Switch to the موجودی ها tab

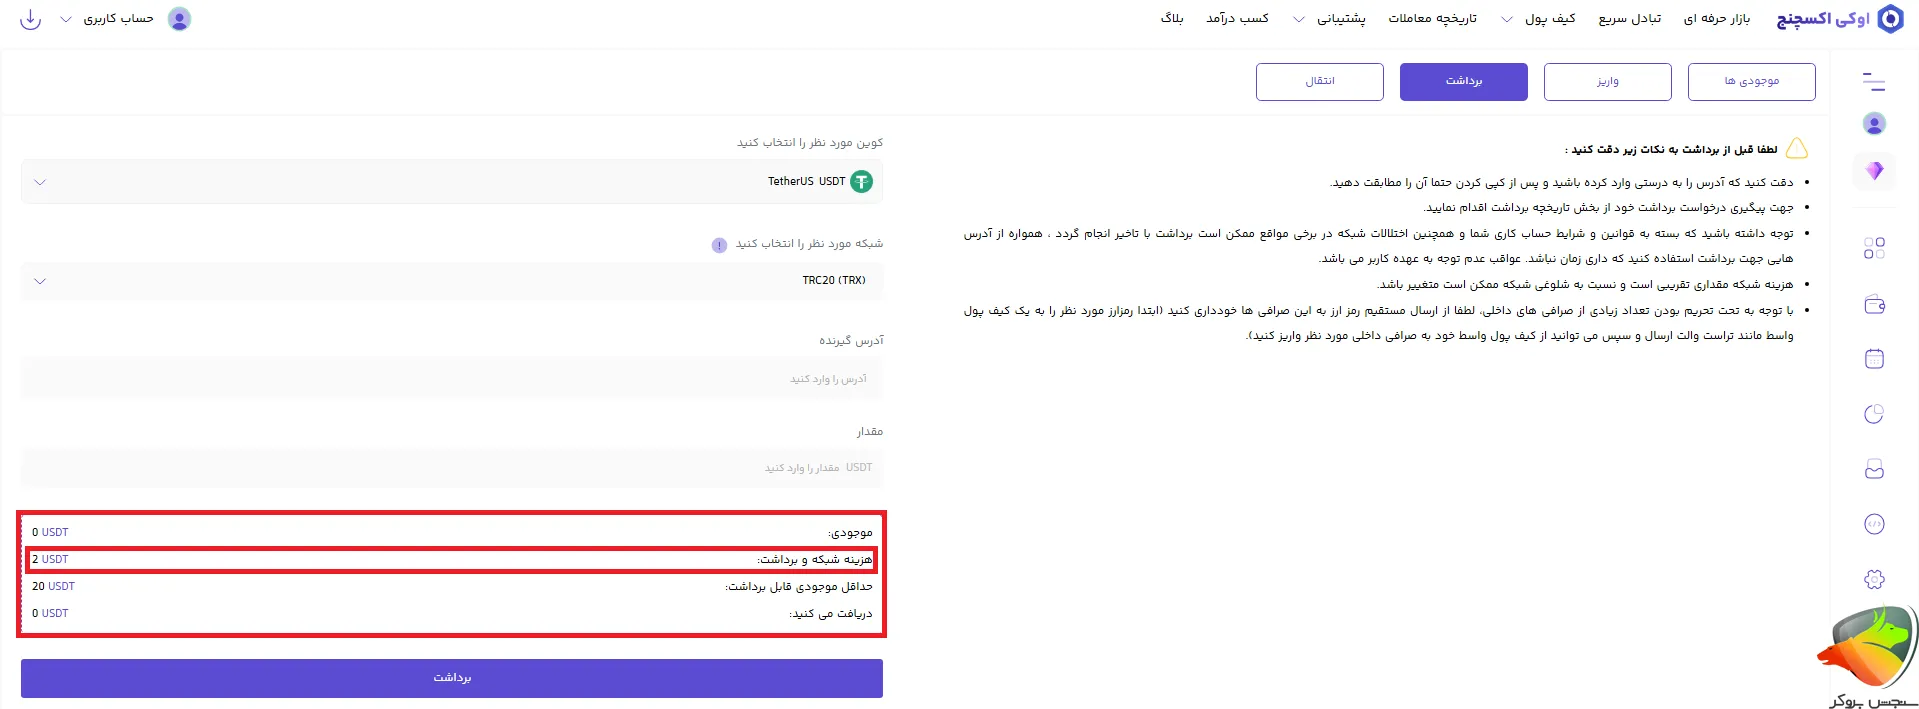tap(1752, 82)
